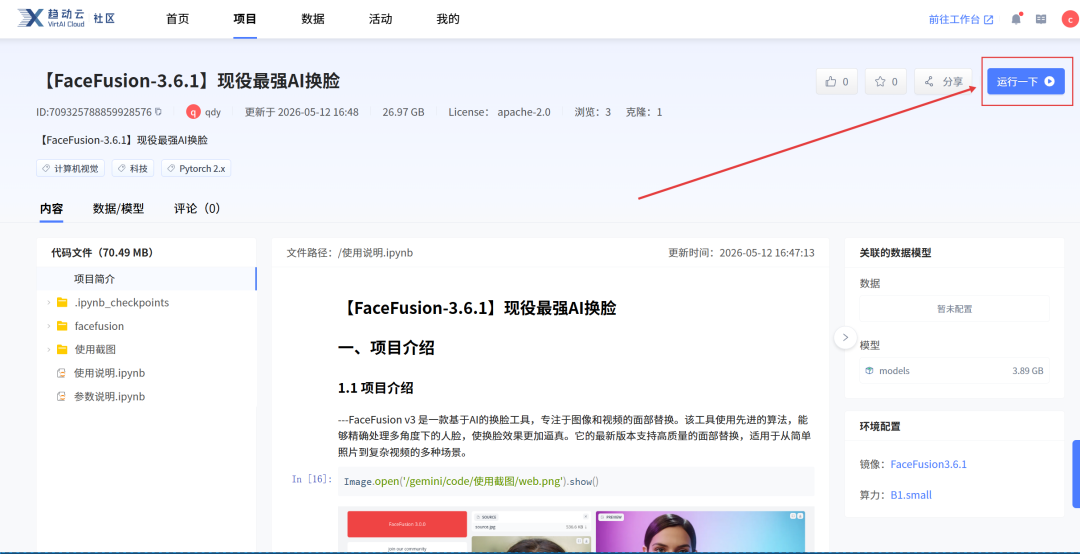Image resolution: width=1080 pixels, height=554 pixels.
Task: Open the 项目 nav item
Action: pyautogui.click(x=245, y=19)
